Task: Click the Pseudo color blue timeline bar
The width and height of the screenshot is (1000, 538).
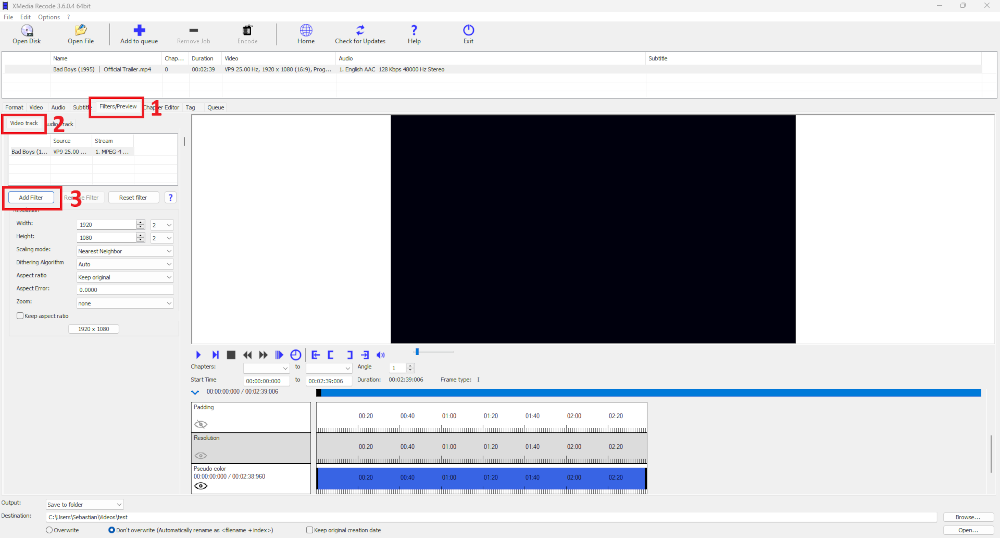Action: click(x=482, y=479)
